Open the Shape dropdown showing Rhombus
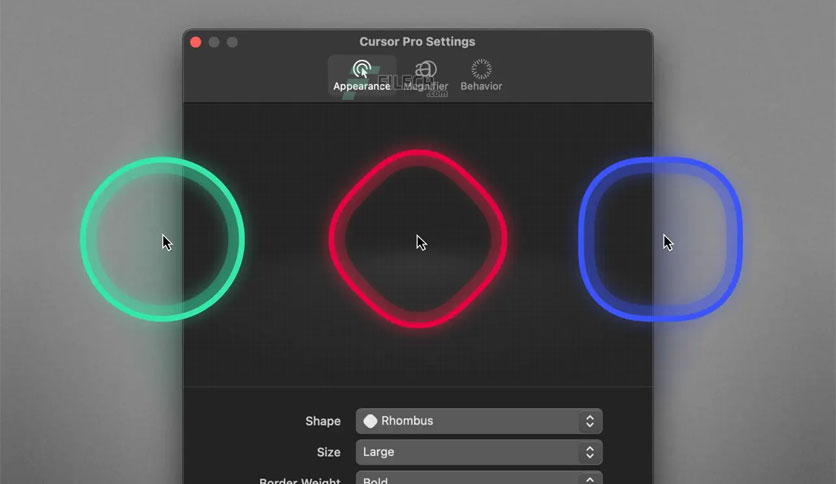The width and height of the screenshot is (836, 484). point(479,421)
